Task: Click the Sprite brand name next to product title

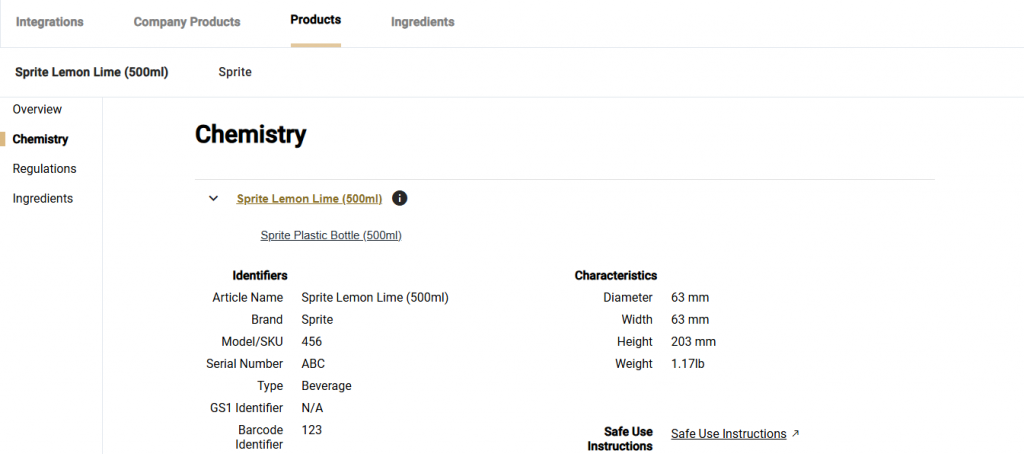Action: (235, 72)
